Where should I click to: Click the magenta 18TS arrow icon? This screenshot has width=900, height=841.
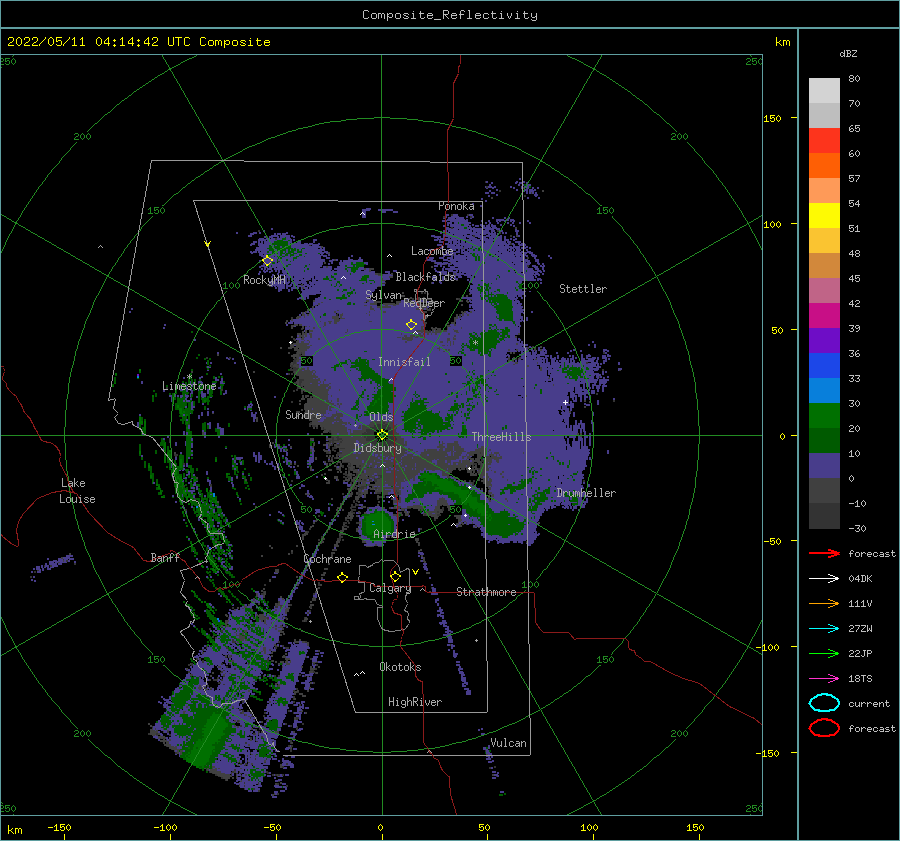coord(824,679)
